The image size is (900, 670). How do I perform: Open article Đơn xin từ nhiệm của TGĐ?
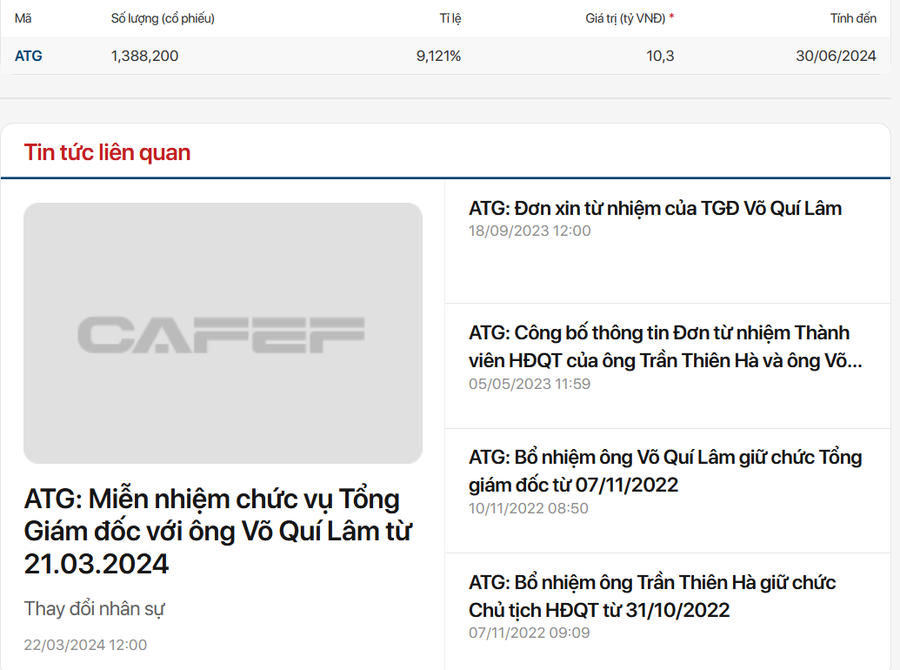tap(655, 208)
